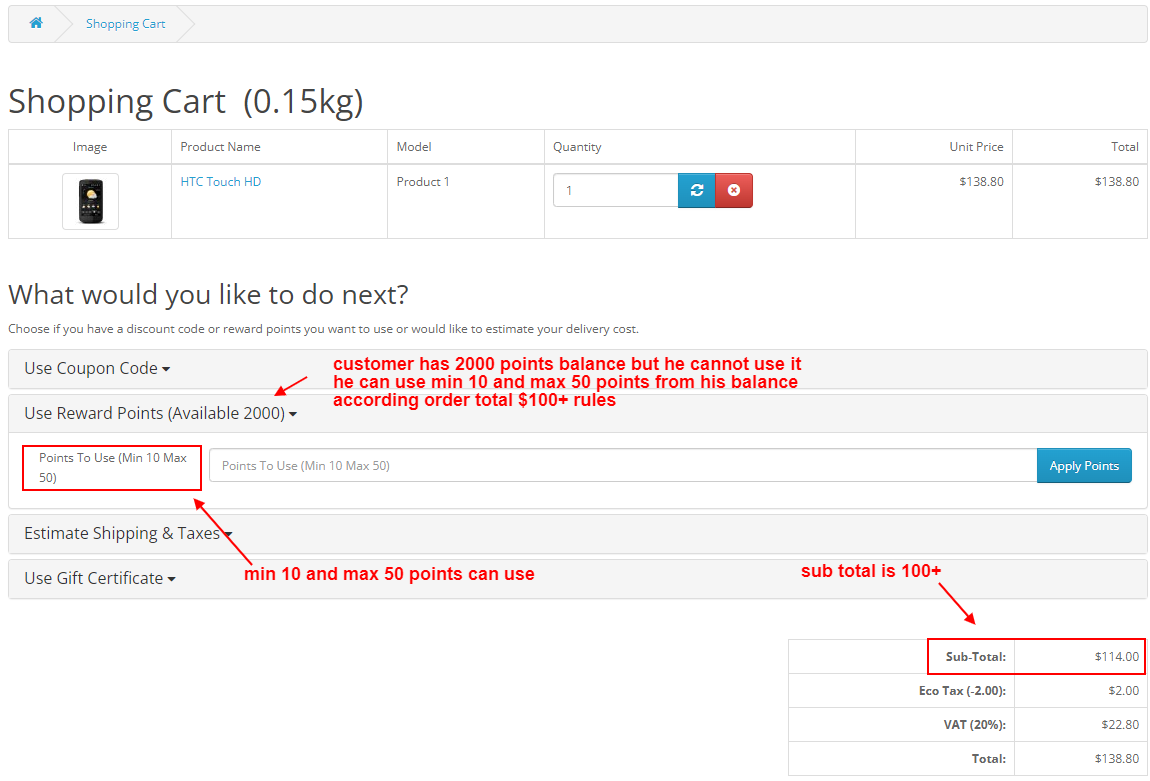The image size is (1150, 781).
Task: Focus the Points To Use text box
Action: tap(622, 466)
